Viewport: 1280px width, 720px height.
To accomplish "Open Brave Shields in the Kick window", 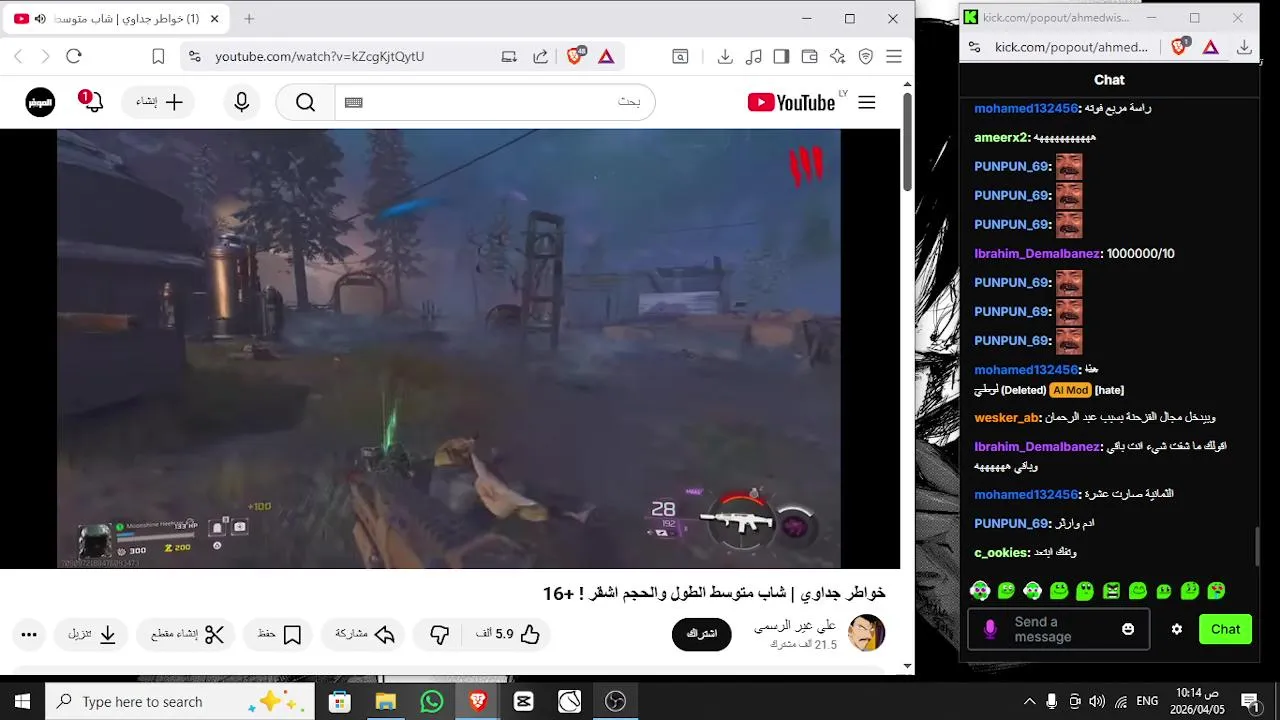I will point(1179,47).
